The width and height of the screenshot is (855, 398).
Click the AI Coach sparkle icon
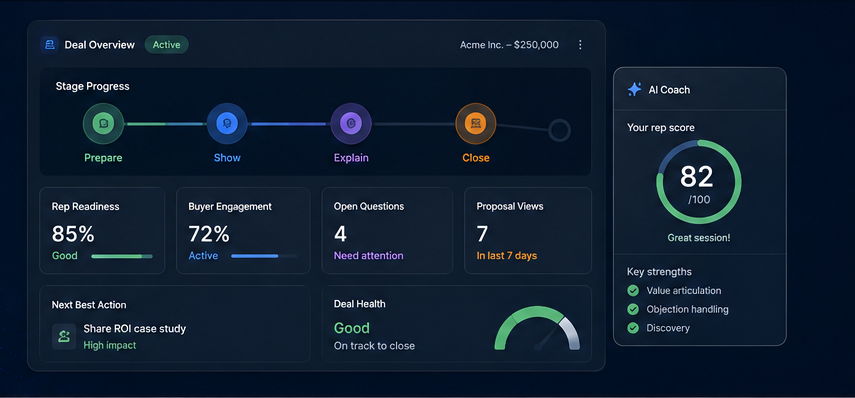634,89
